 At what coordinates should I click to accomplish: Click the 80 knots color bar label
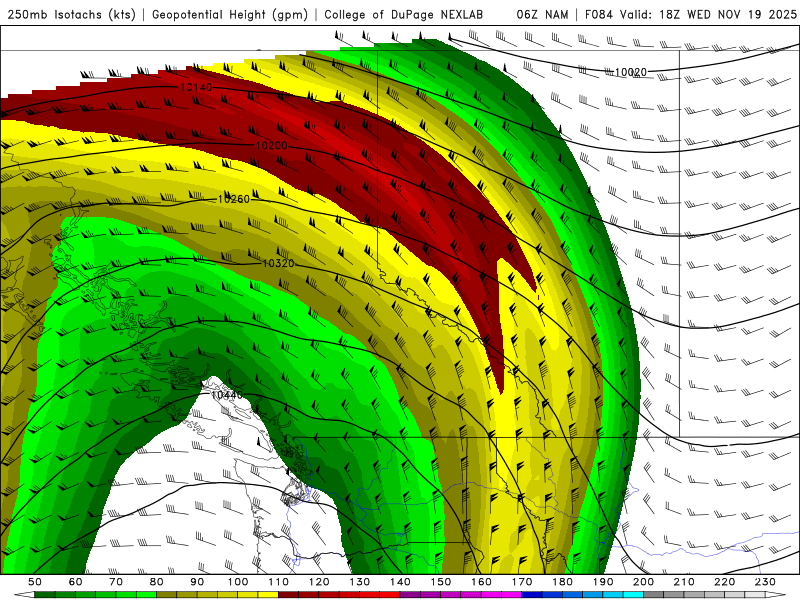157,582
